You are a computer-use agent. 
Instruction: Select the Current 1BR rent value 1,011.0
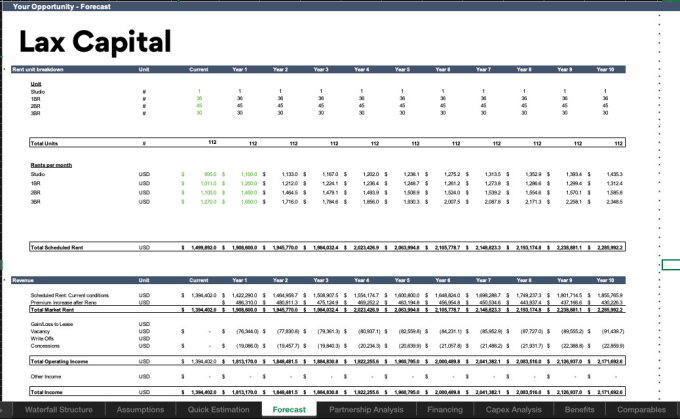[x=208, y=183]
